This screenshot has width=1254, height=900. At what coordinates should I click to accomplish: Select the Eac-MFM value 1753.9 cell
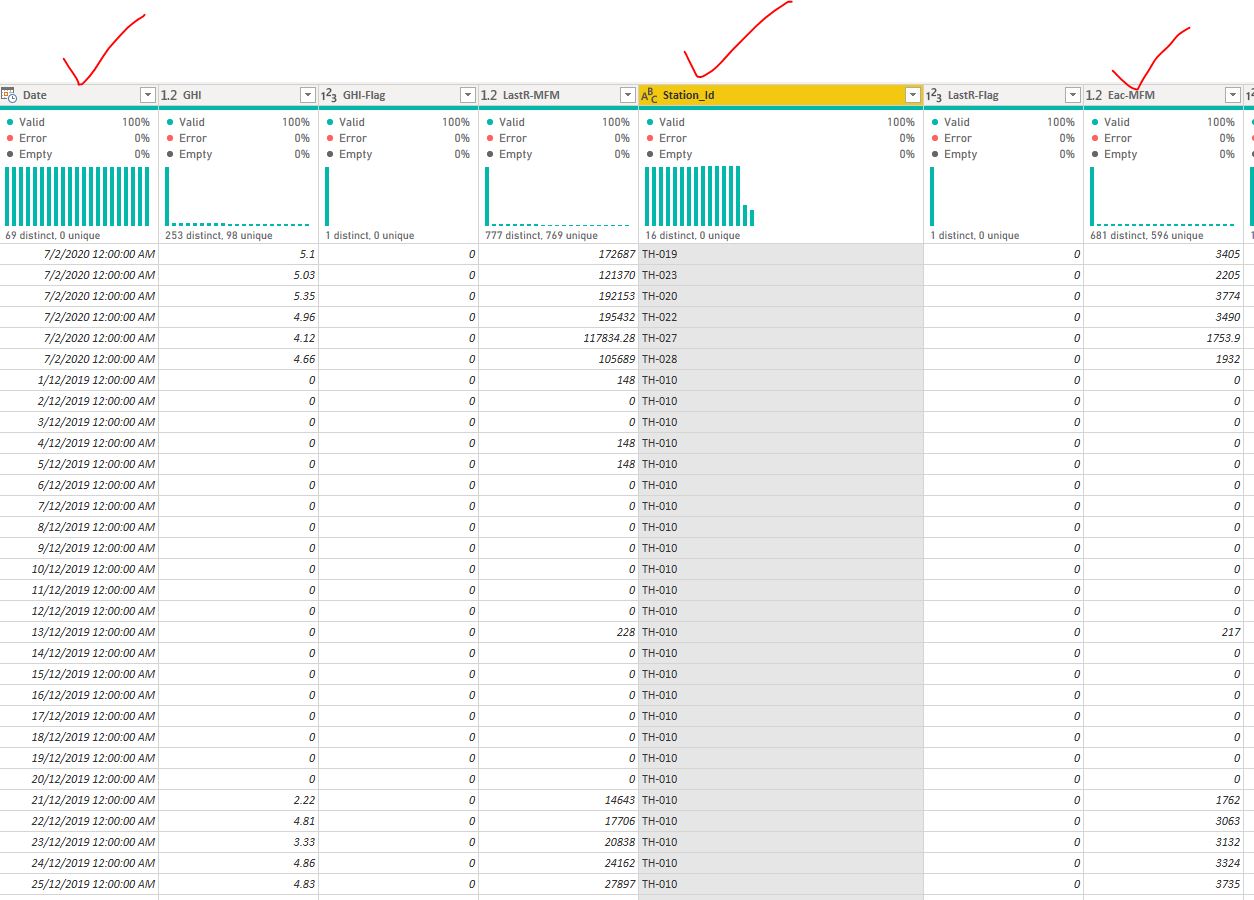1164,338
